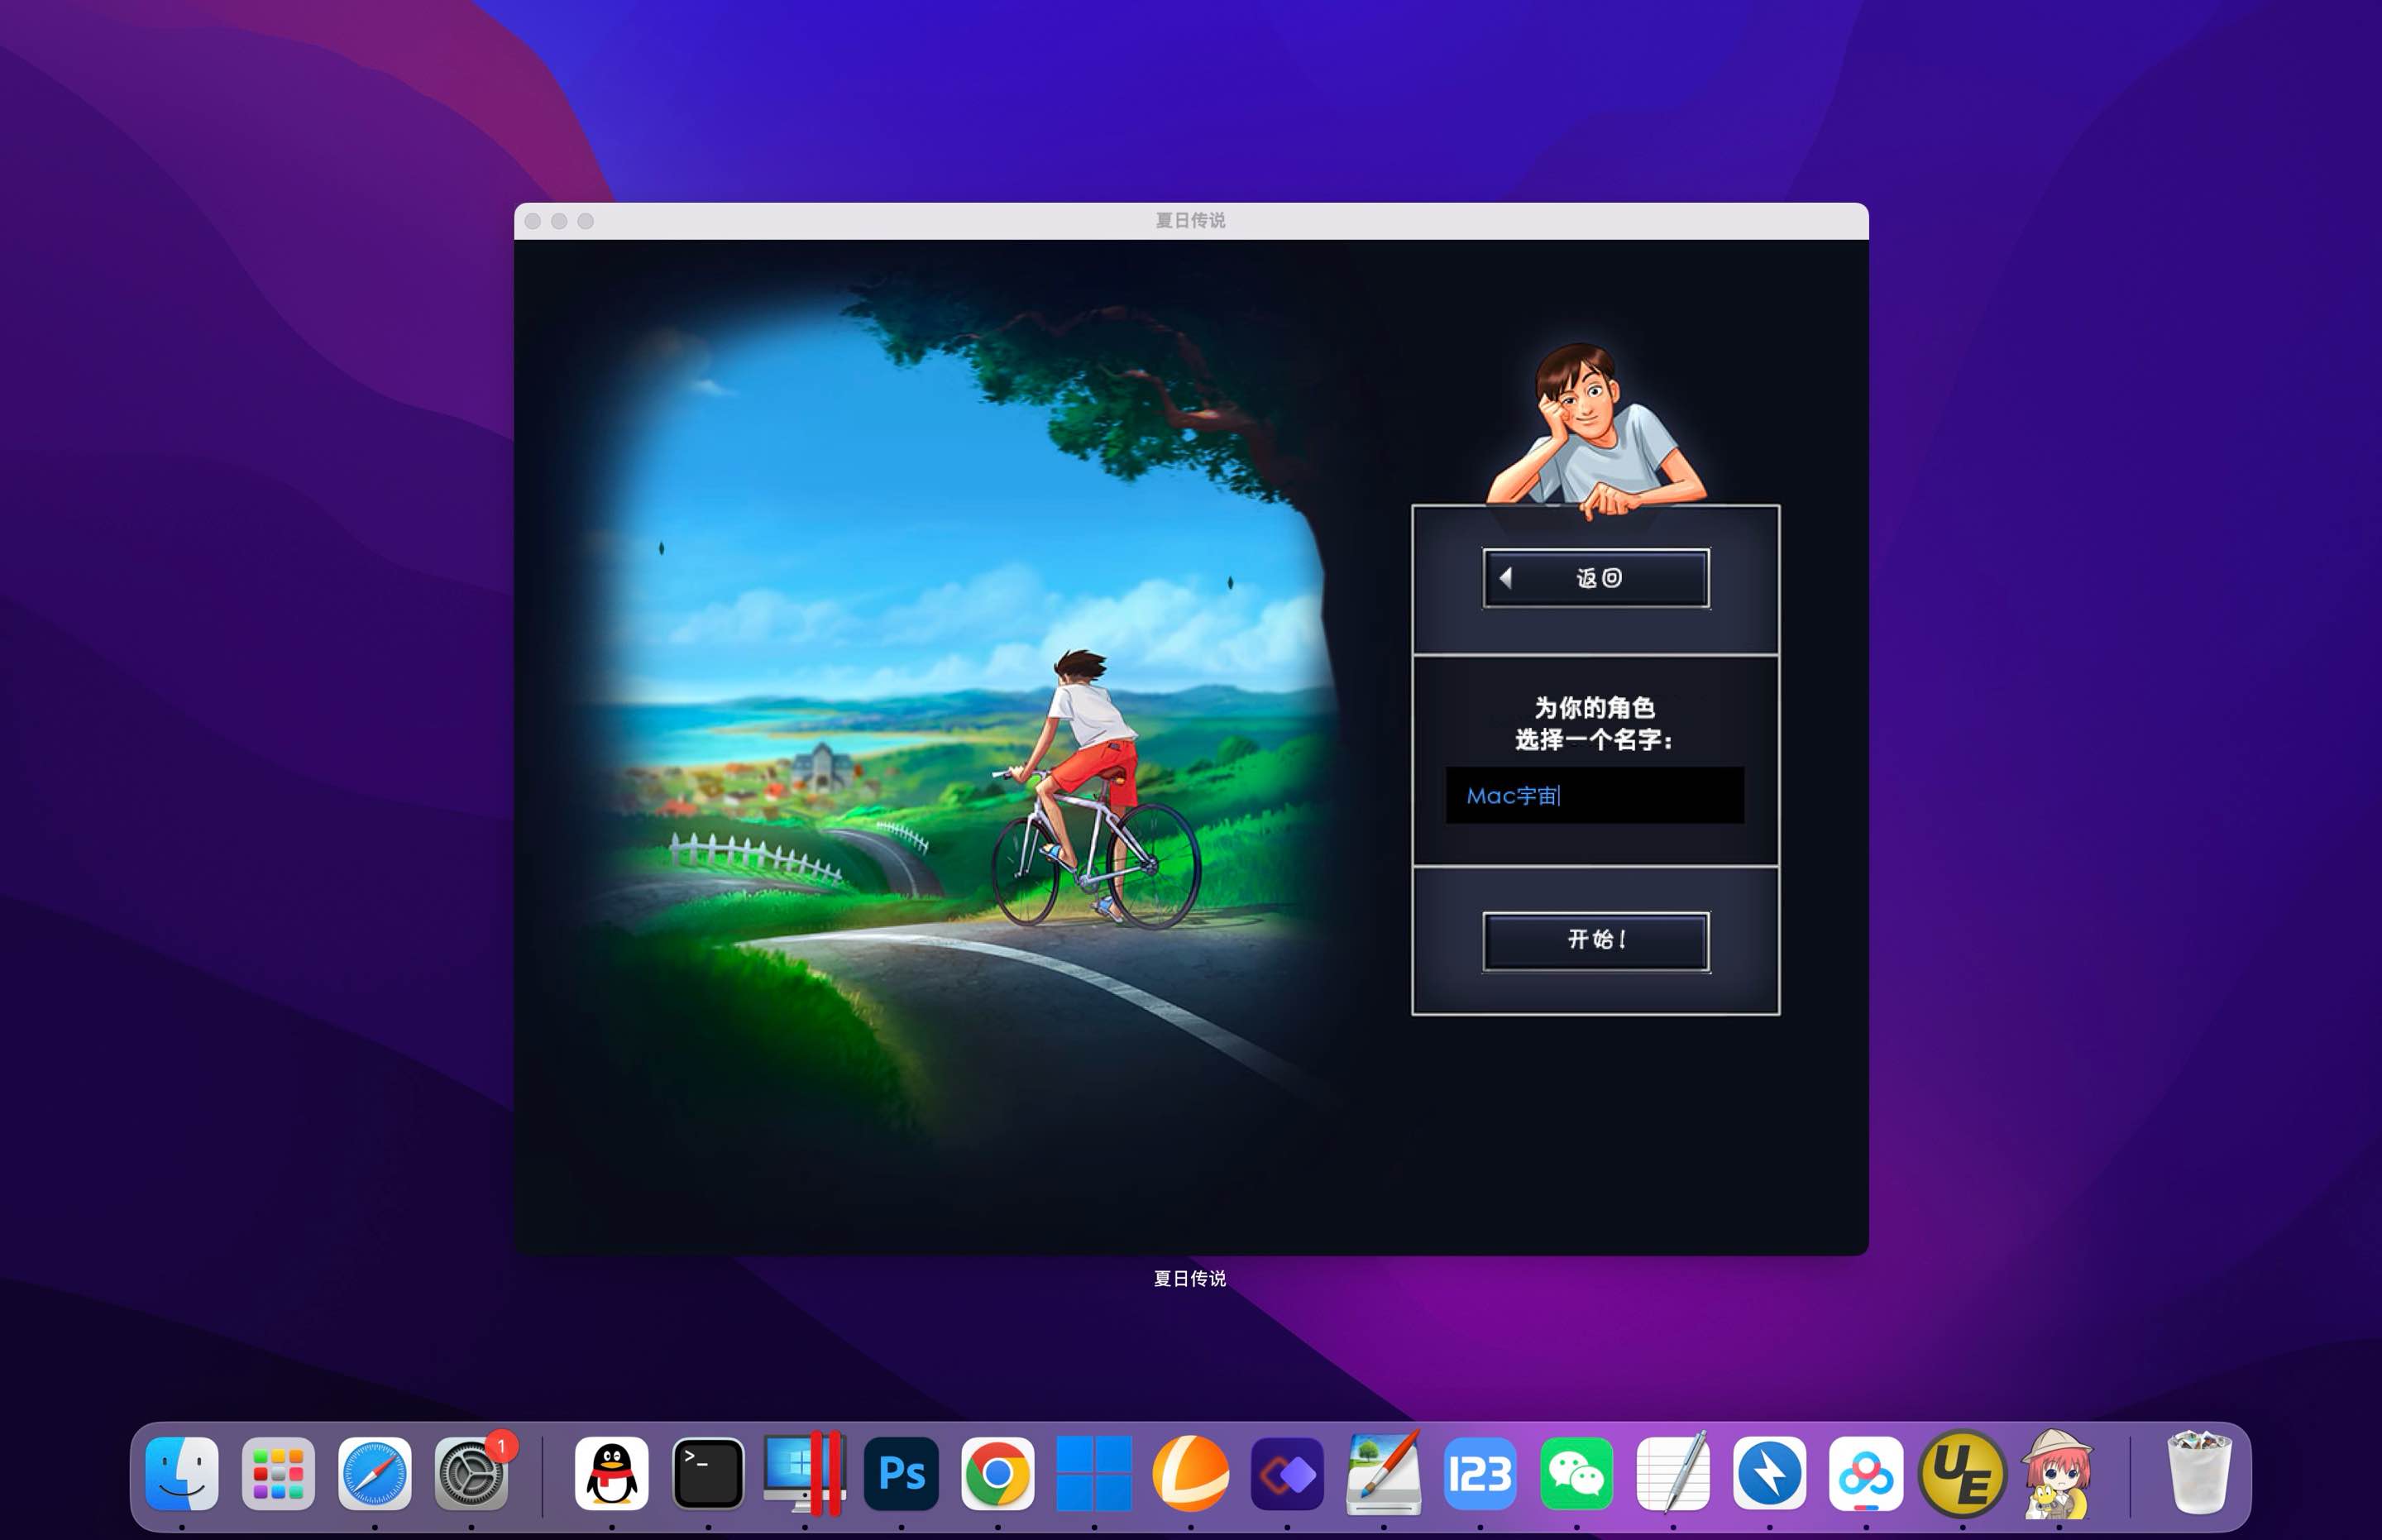Open the orange ball app icon
This screenshot has height=1540, width=2382.
pyautogui.click(x=1191, y=1474)
